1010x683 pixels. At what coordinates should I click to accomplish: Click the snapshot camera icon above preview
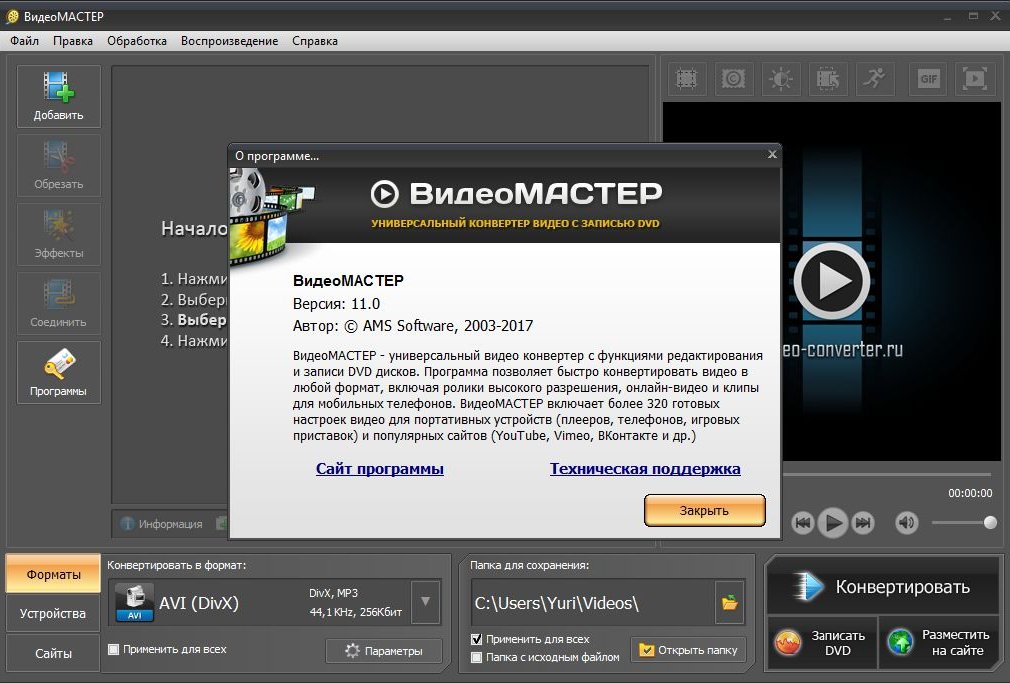pyautogui.click(x=734, y=79)
